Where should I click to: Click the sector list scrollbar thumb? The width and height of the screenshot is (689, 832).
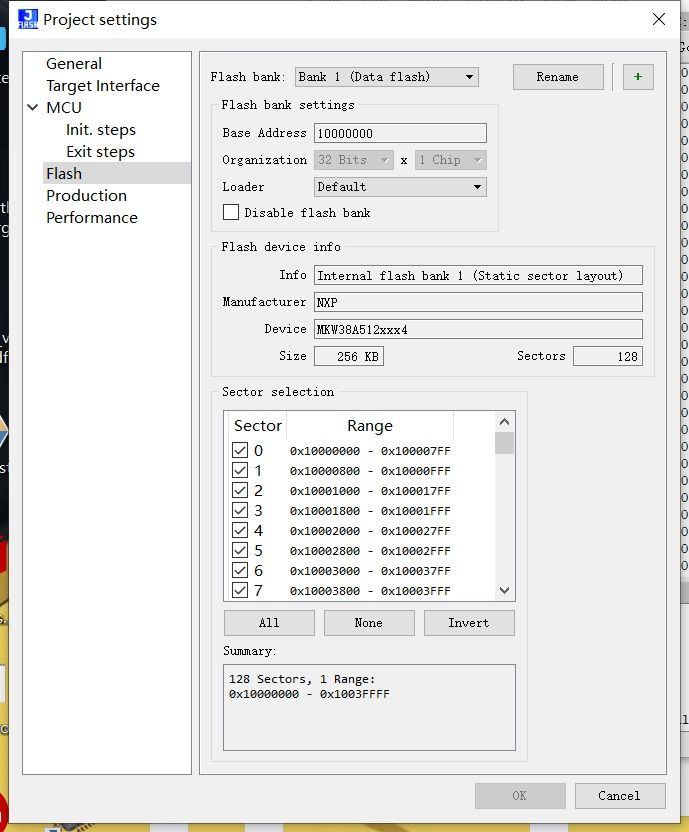[504, 443]
